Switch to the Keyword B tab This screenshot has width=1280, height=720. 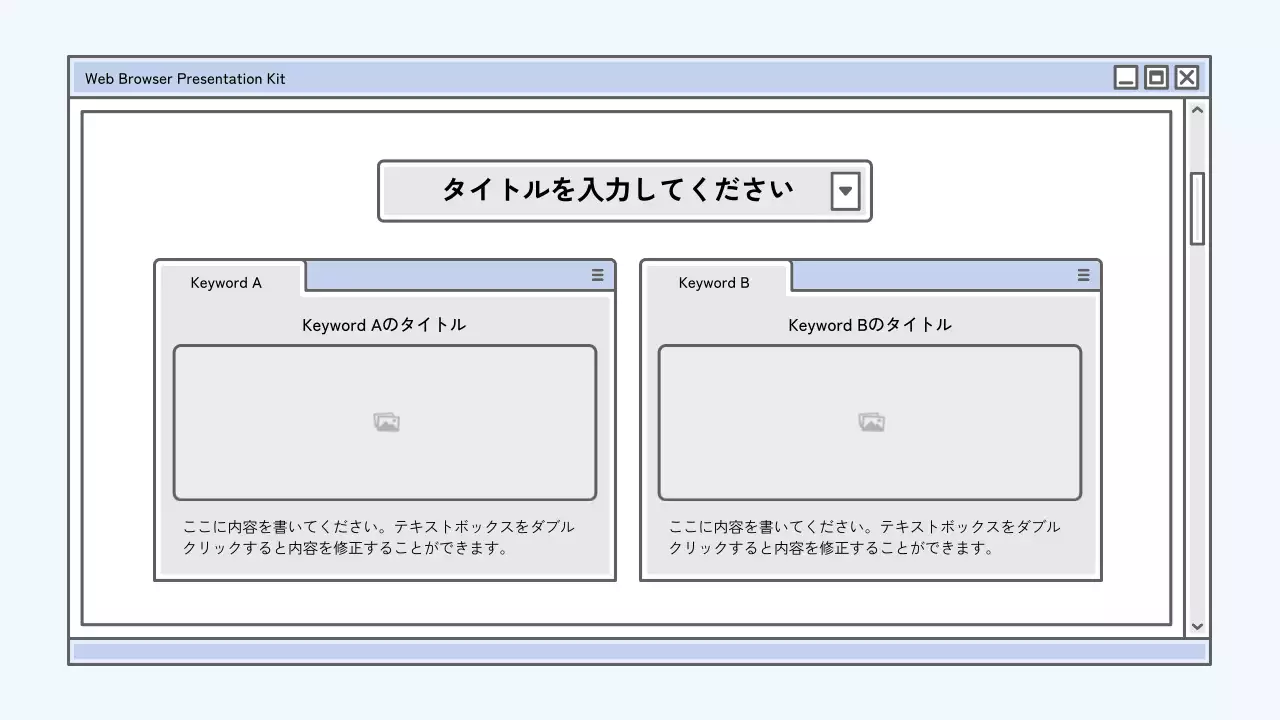714,282
